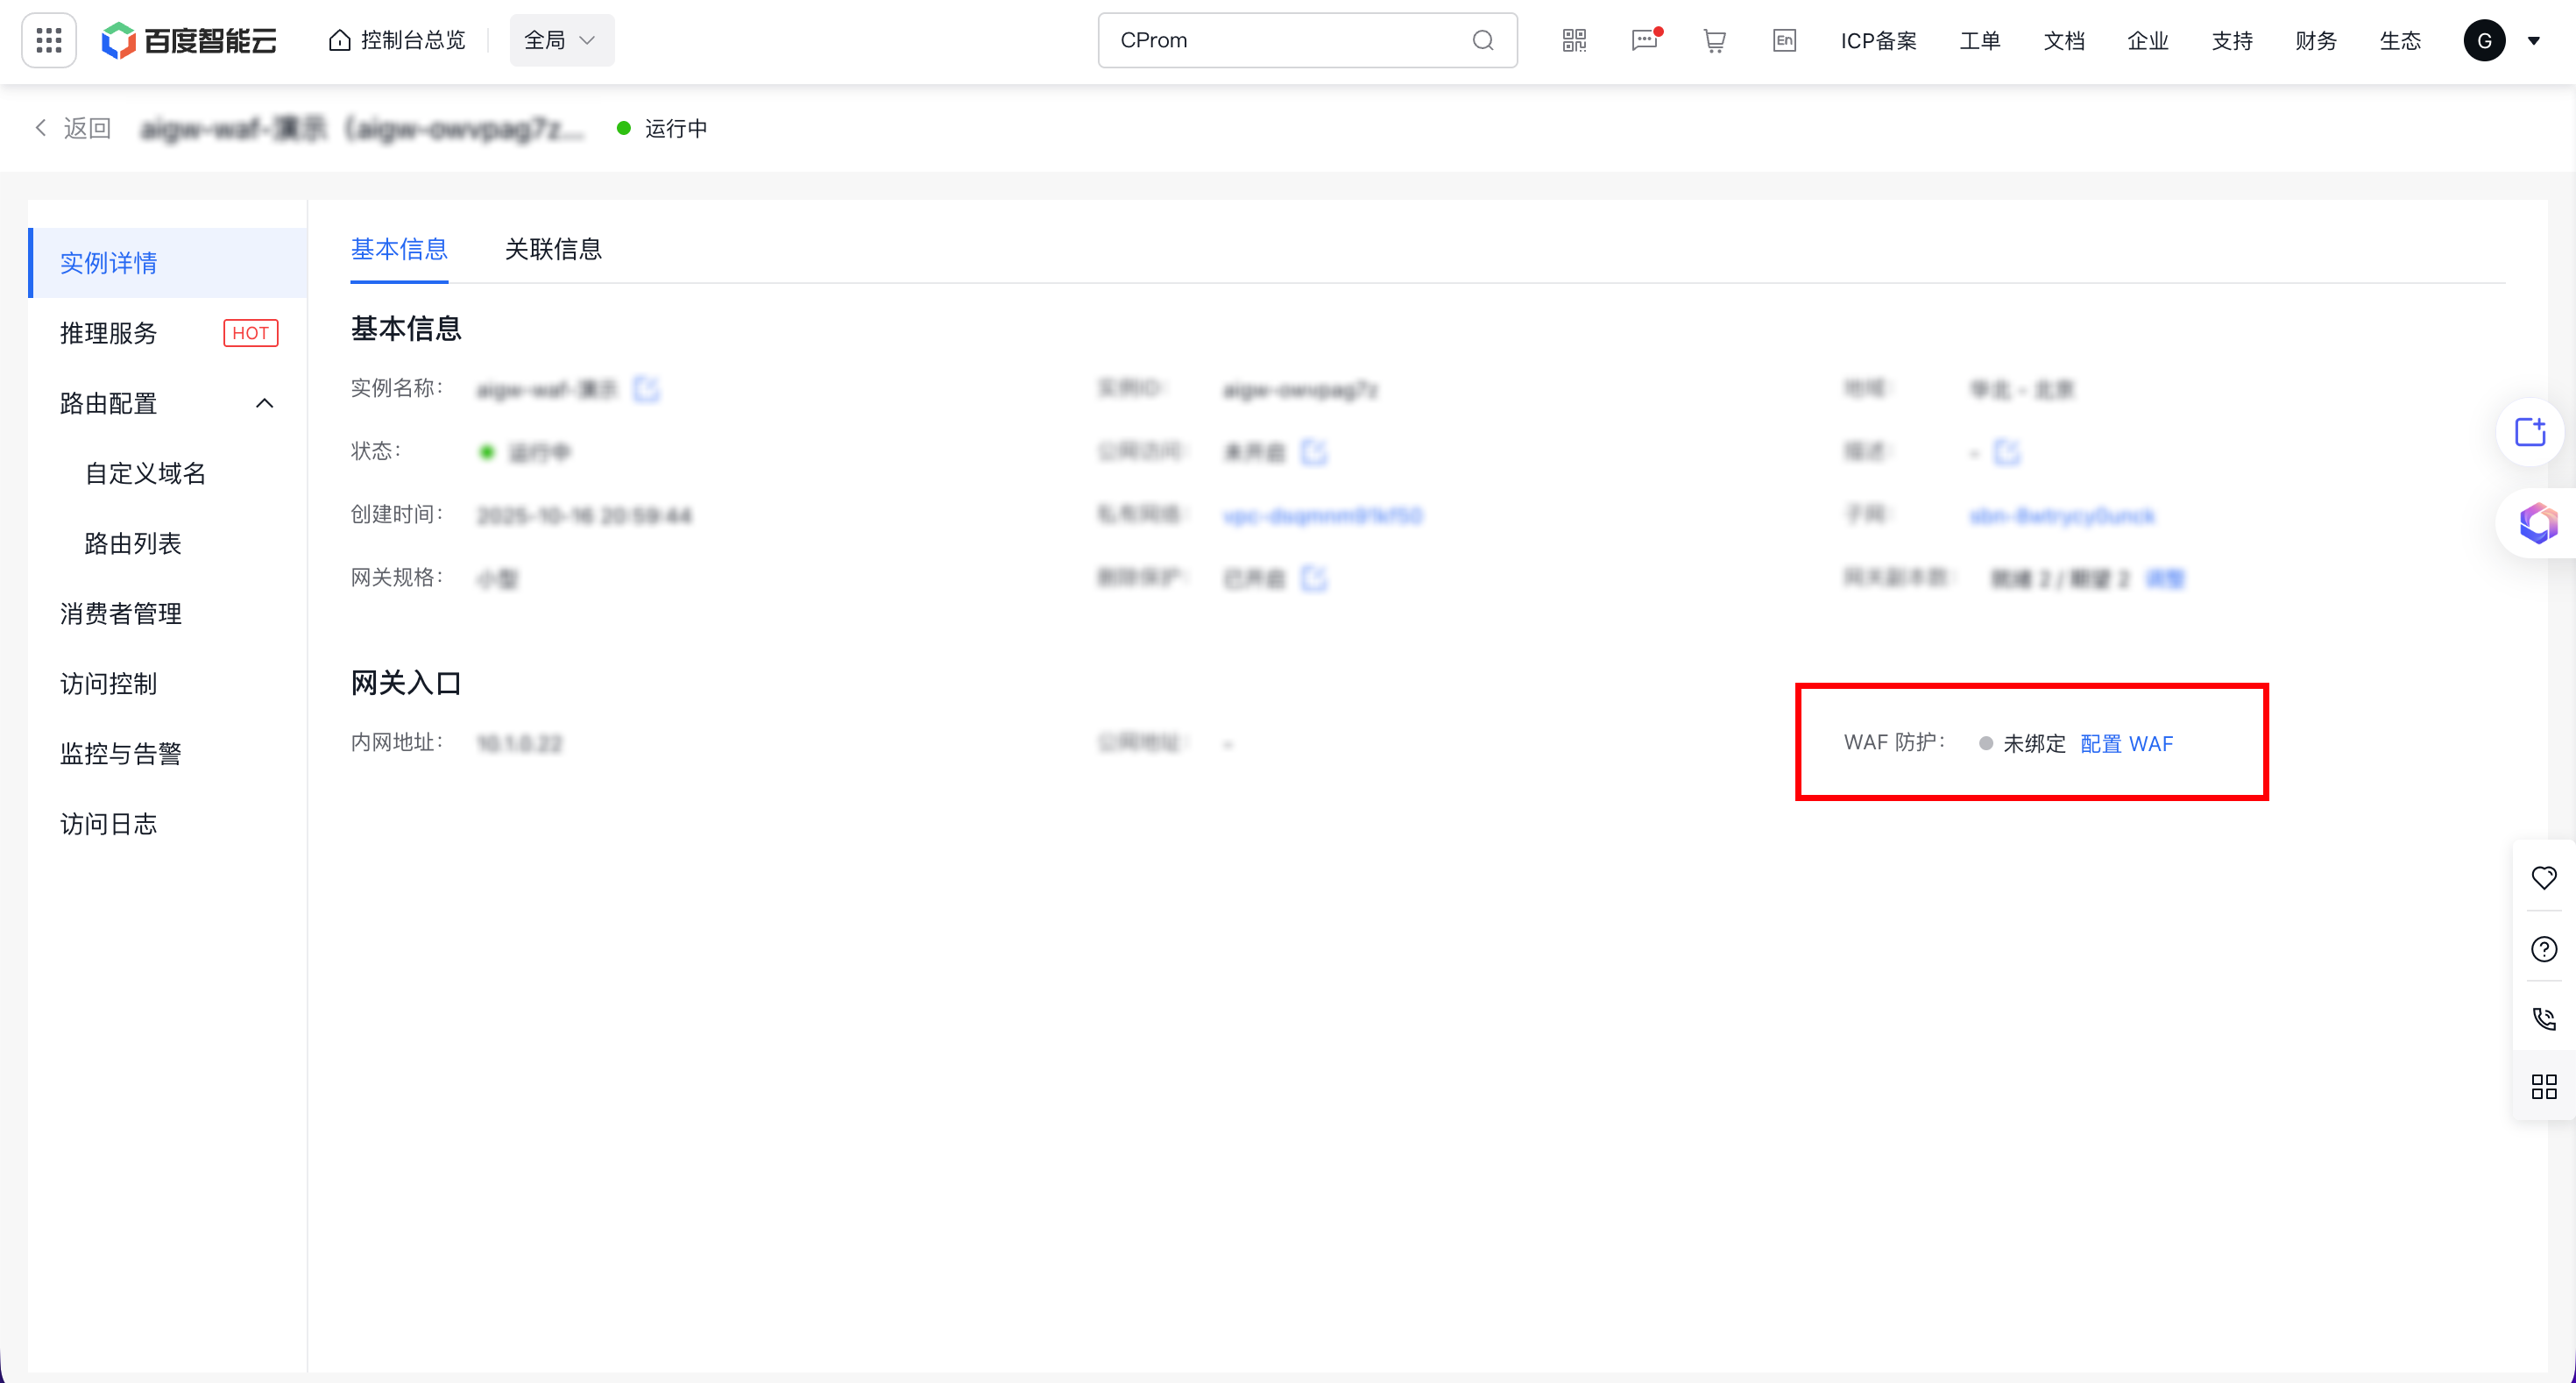
Task: Open the account avatar dropdown arrow
Action: click(2533, 41)
